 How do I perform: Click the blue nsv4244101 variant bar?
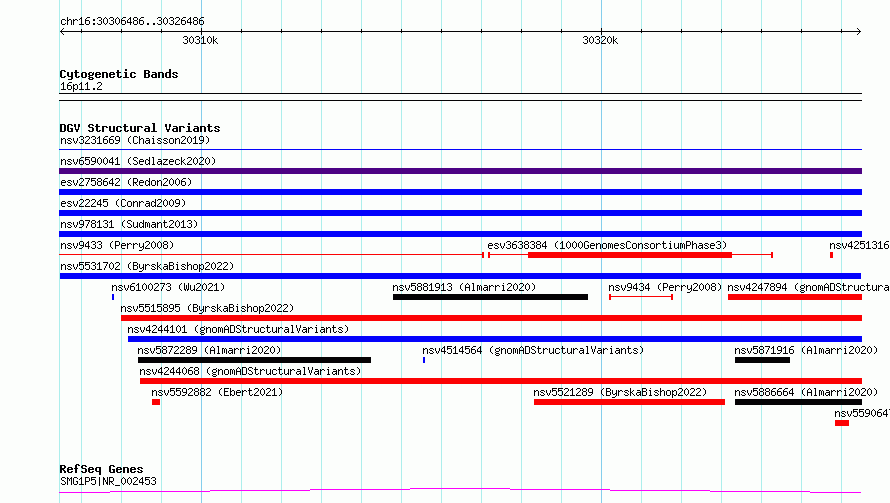[495, 339]
